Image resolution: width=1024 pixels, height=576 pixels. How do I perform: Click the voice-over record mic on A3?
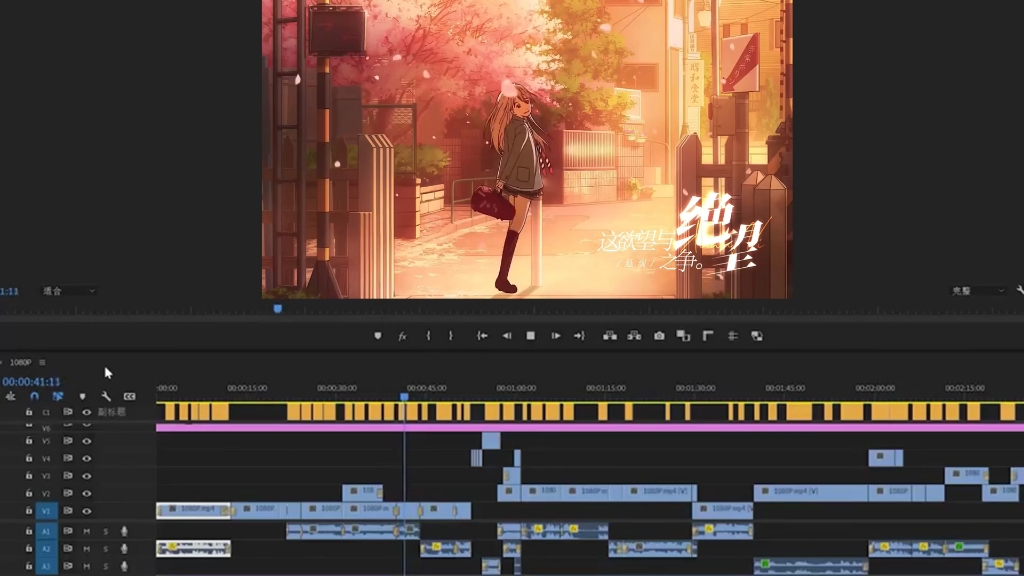(124, 566)
